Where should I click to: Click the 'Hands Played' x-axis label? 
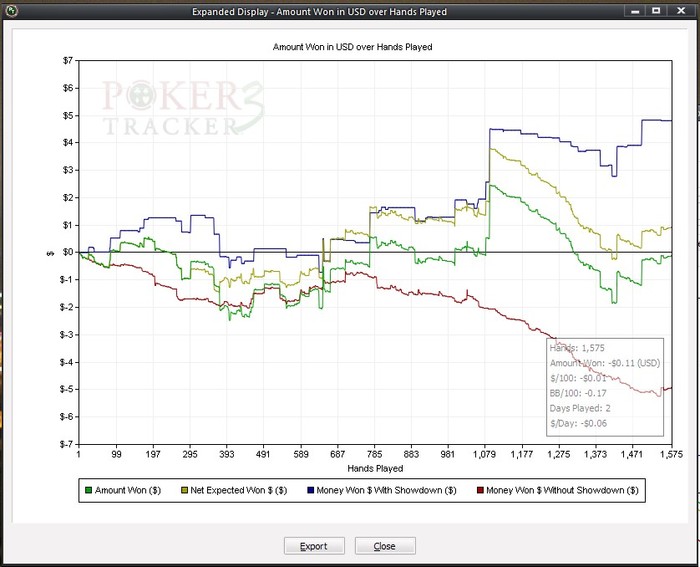tap(375, 468)
